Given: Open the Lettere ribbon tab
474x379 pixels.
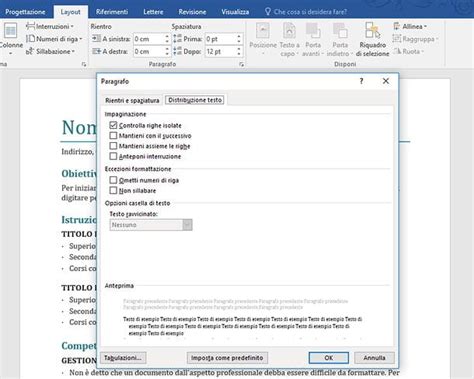Looking at the screenshot, I should pos(153,12).
